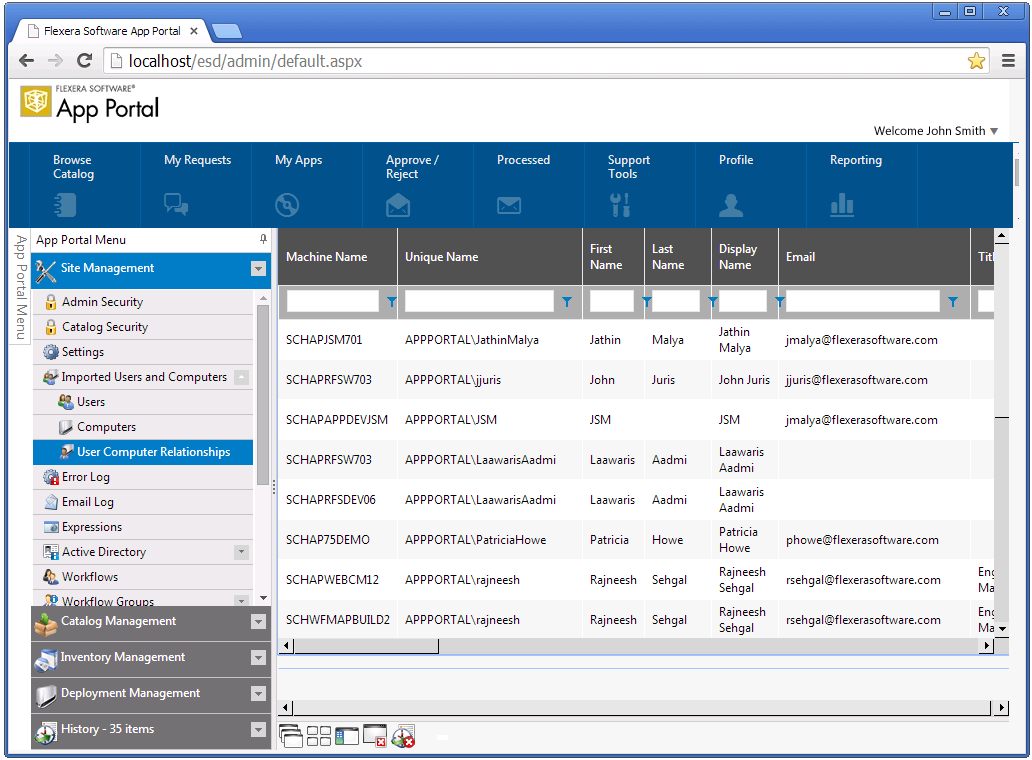
Task: Close the Flexera Software App Portal tab
Action: [x=194, y=31]
